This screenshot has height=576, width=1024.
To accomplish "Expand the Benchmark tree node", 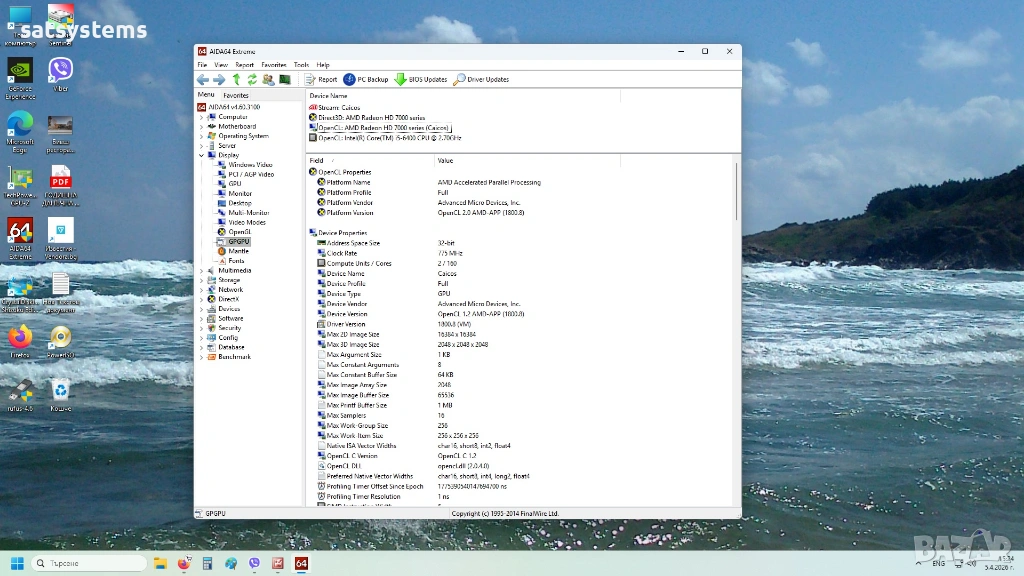I will click(201, 357).
